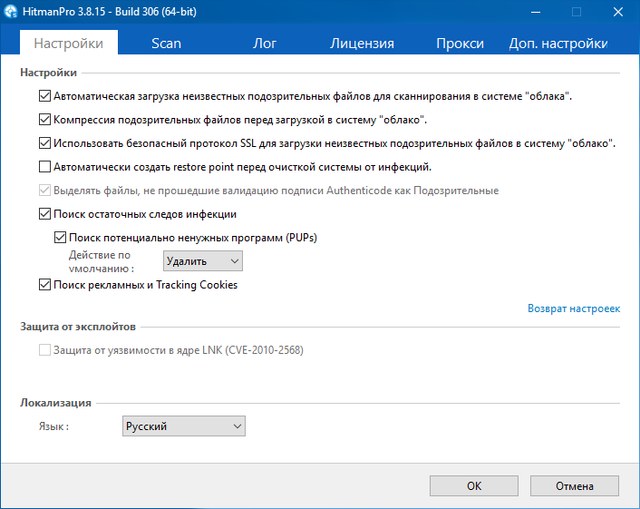Open the Лицензия tab
This screenshot has width=640, height=509.
pos(362,43)
